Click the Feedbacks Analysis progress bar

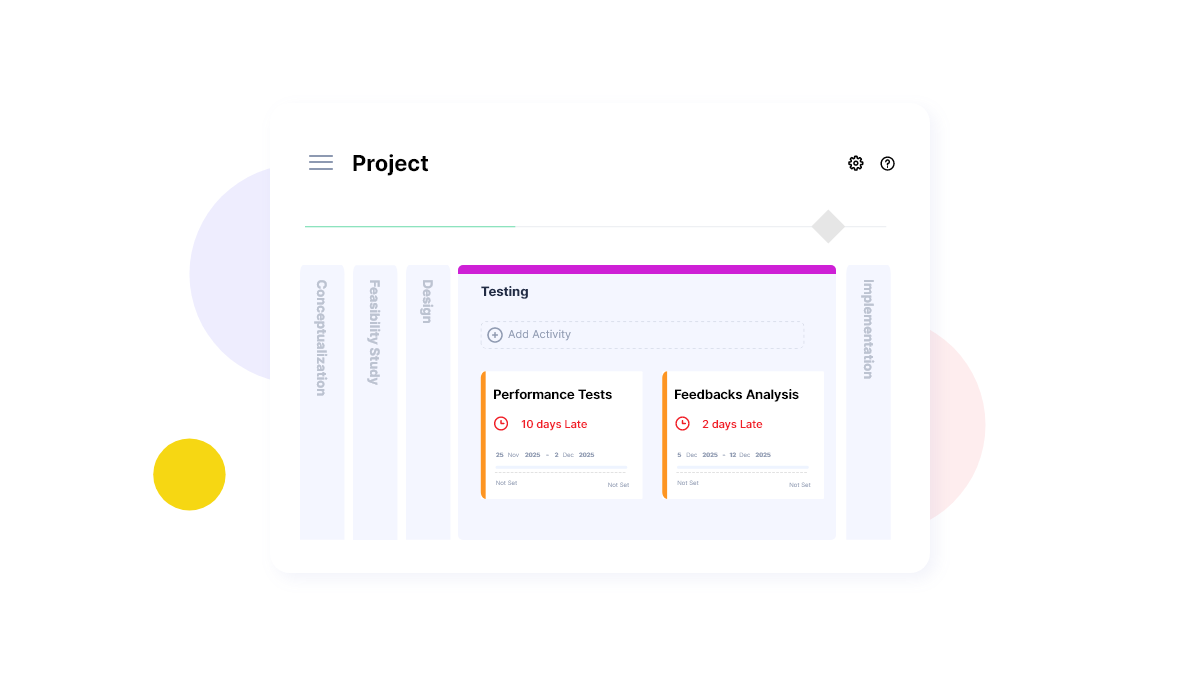pyautogui.click(x=742, y=467)
